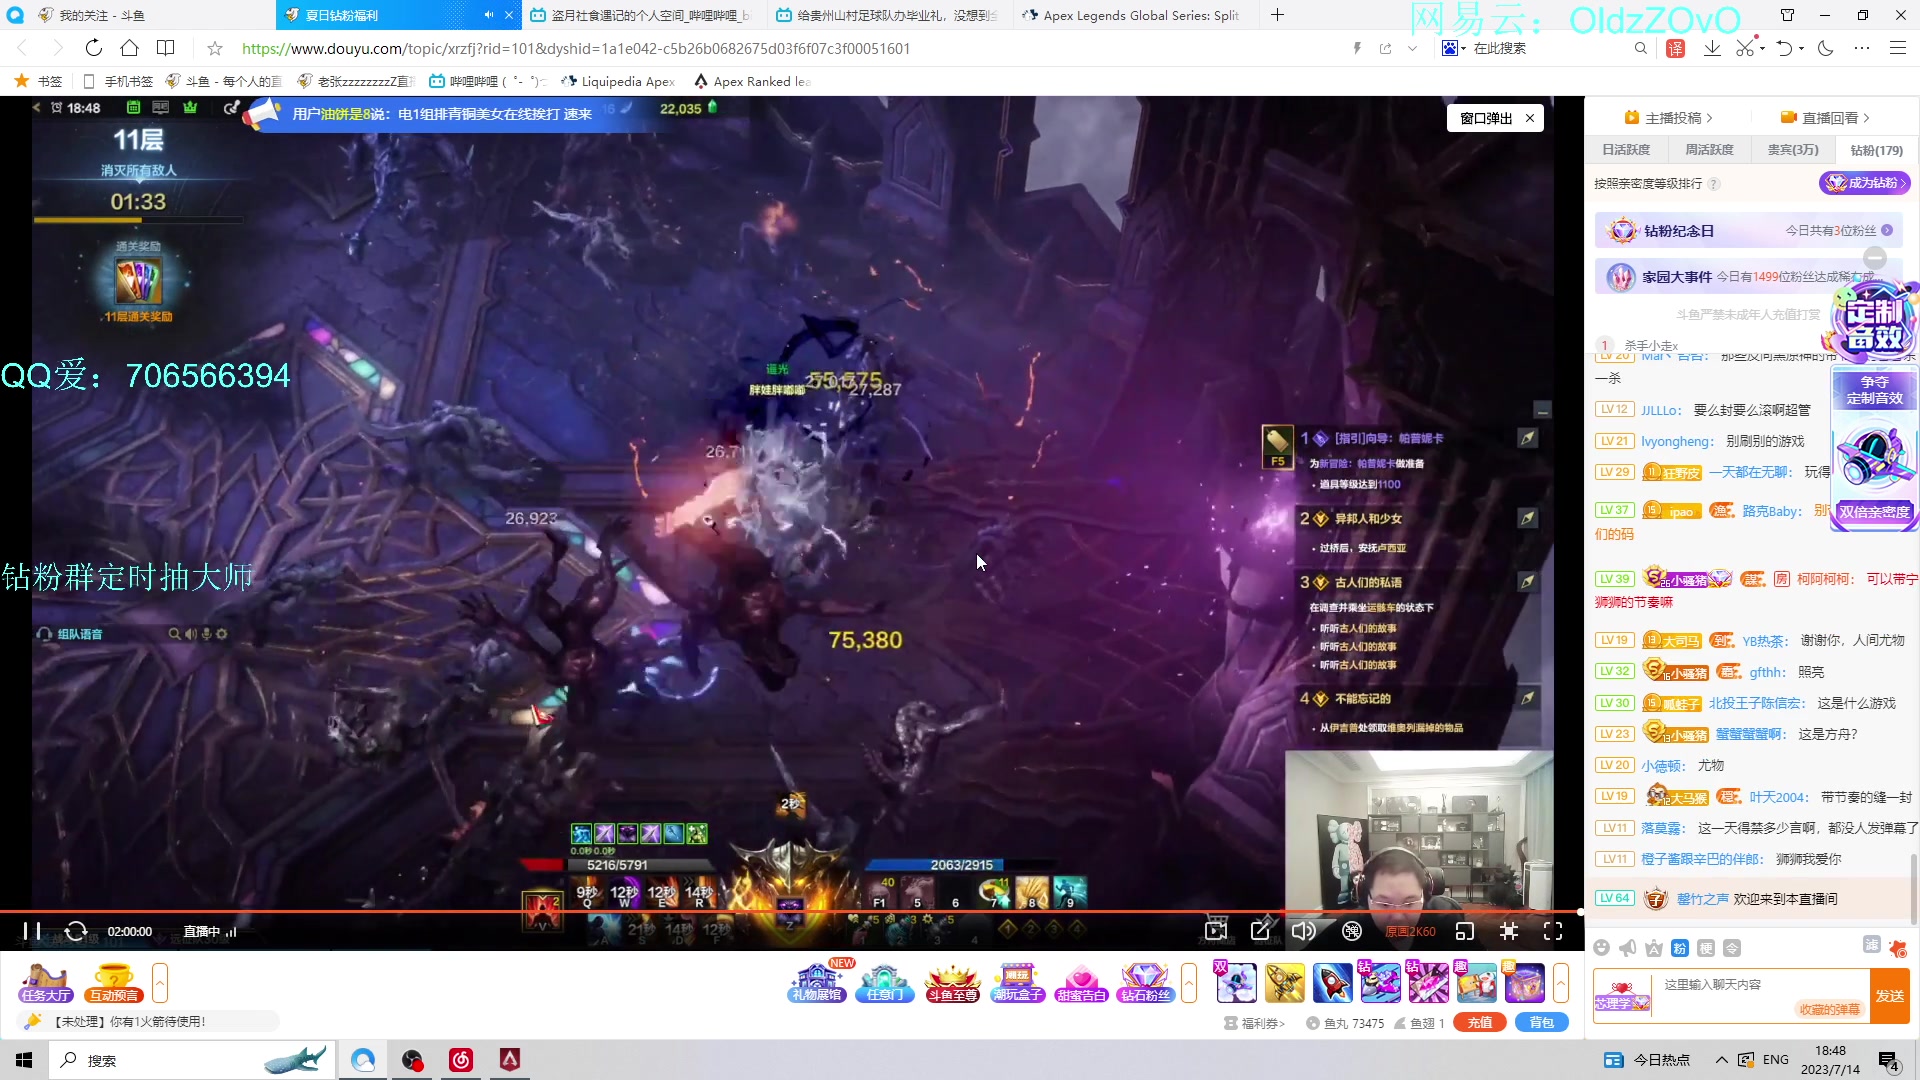Enter fullscreen mode on player
The height and width of the screenshot is (1080, 1920).
pos(1553,931)
